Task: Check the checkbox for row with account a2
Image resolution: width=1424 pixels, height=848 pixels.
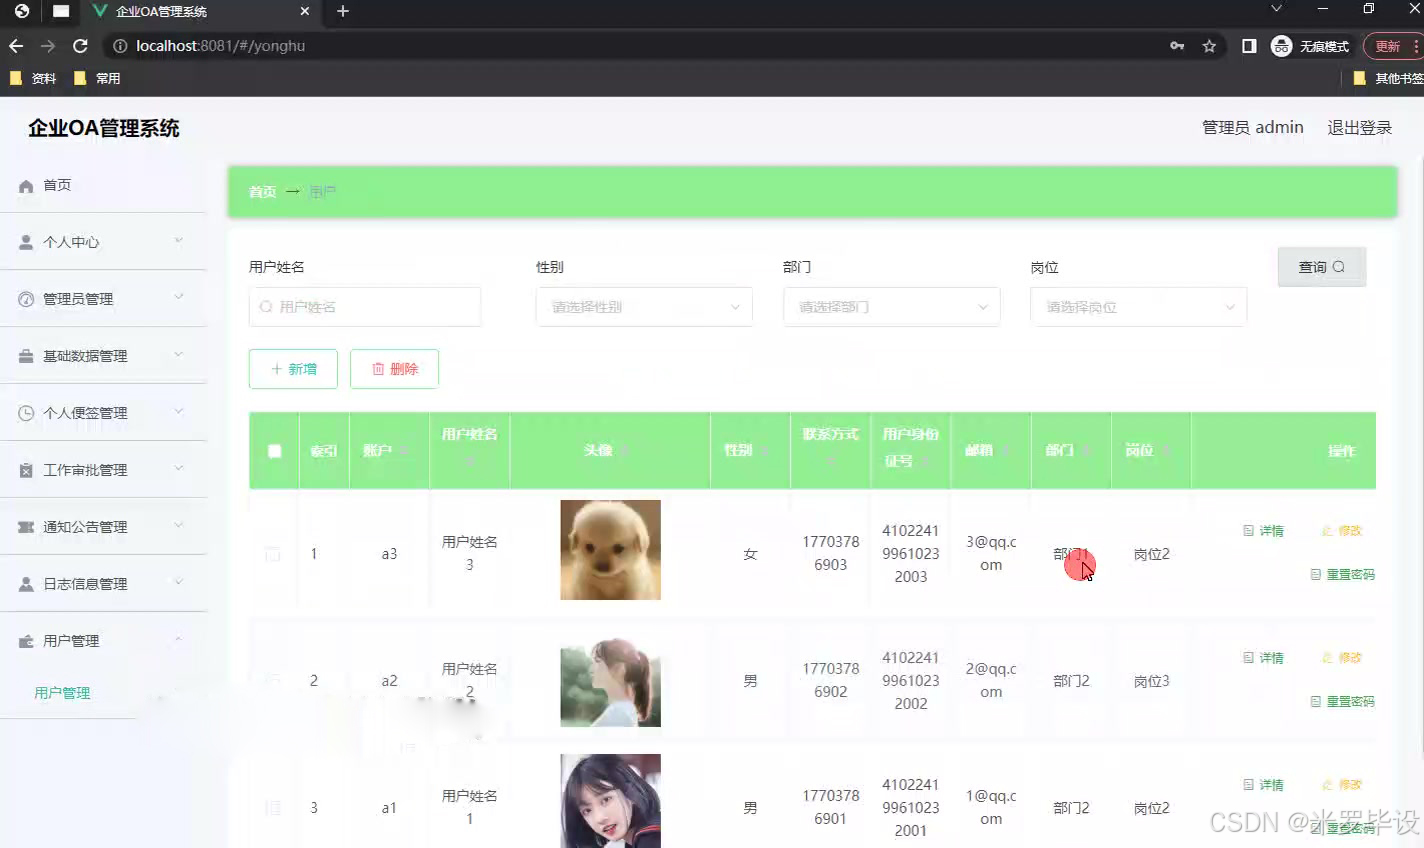Action: [273, 680]
